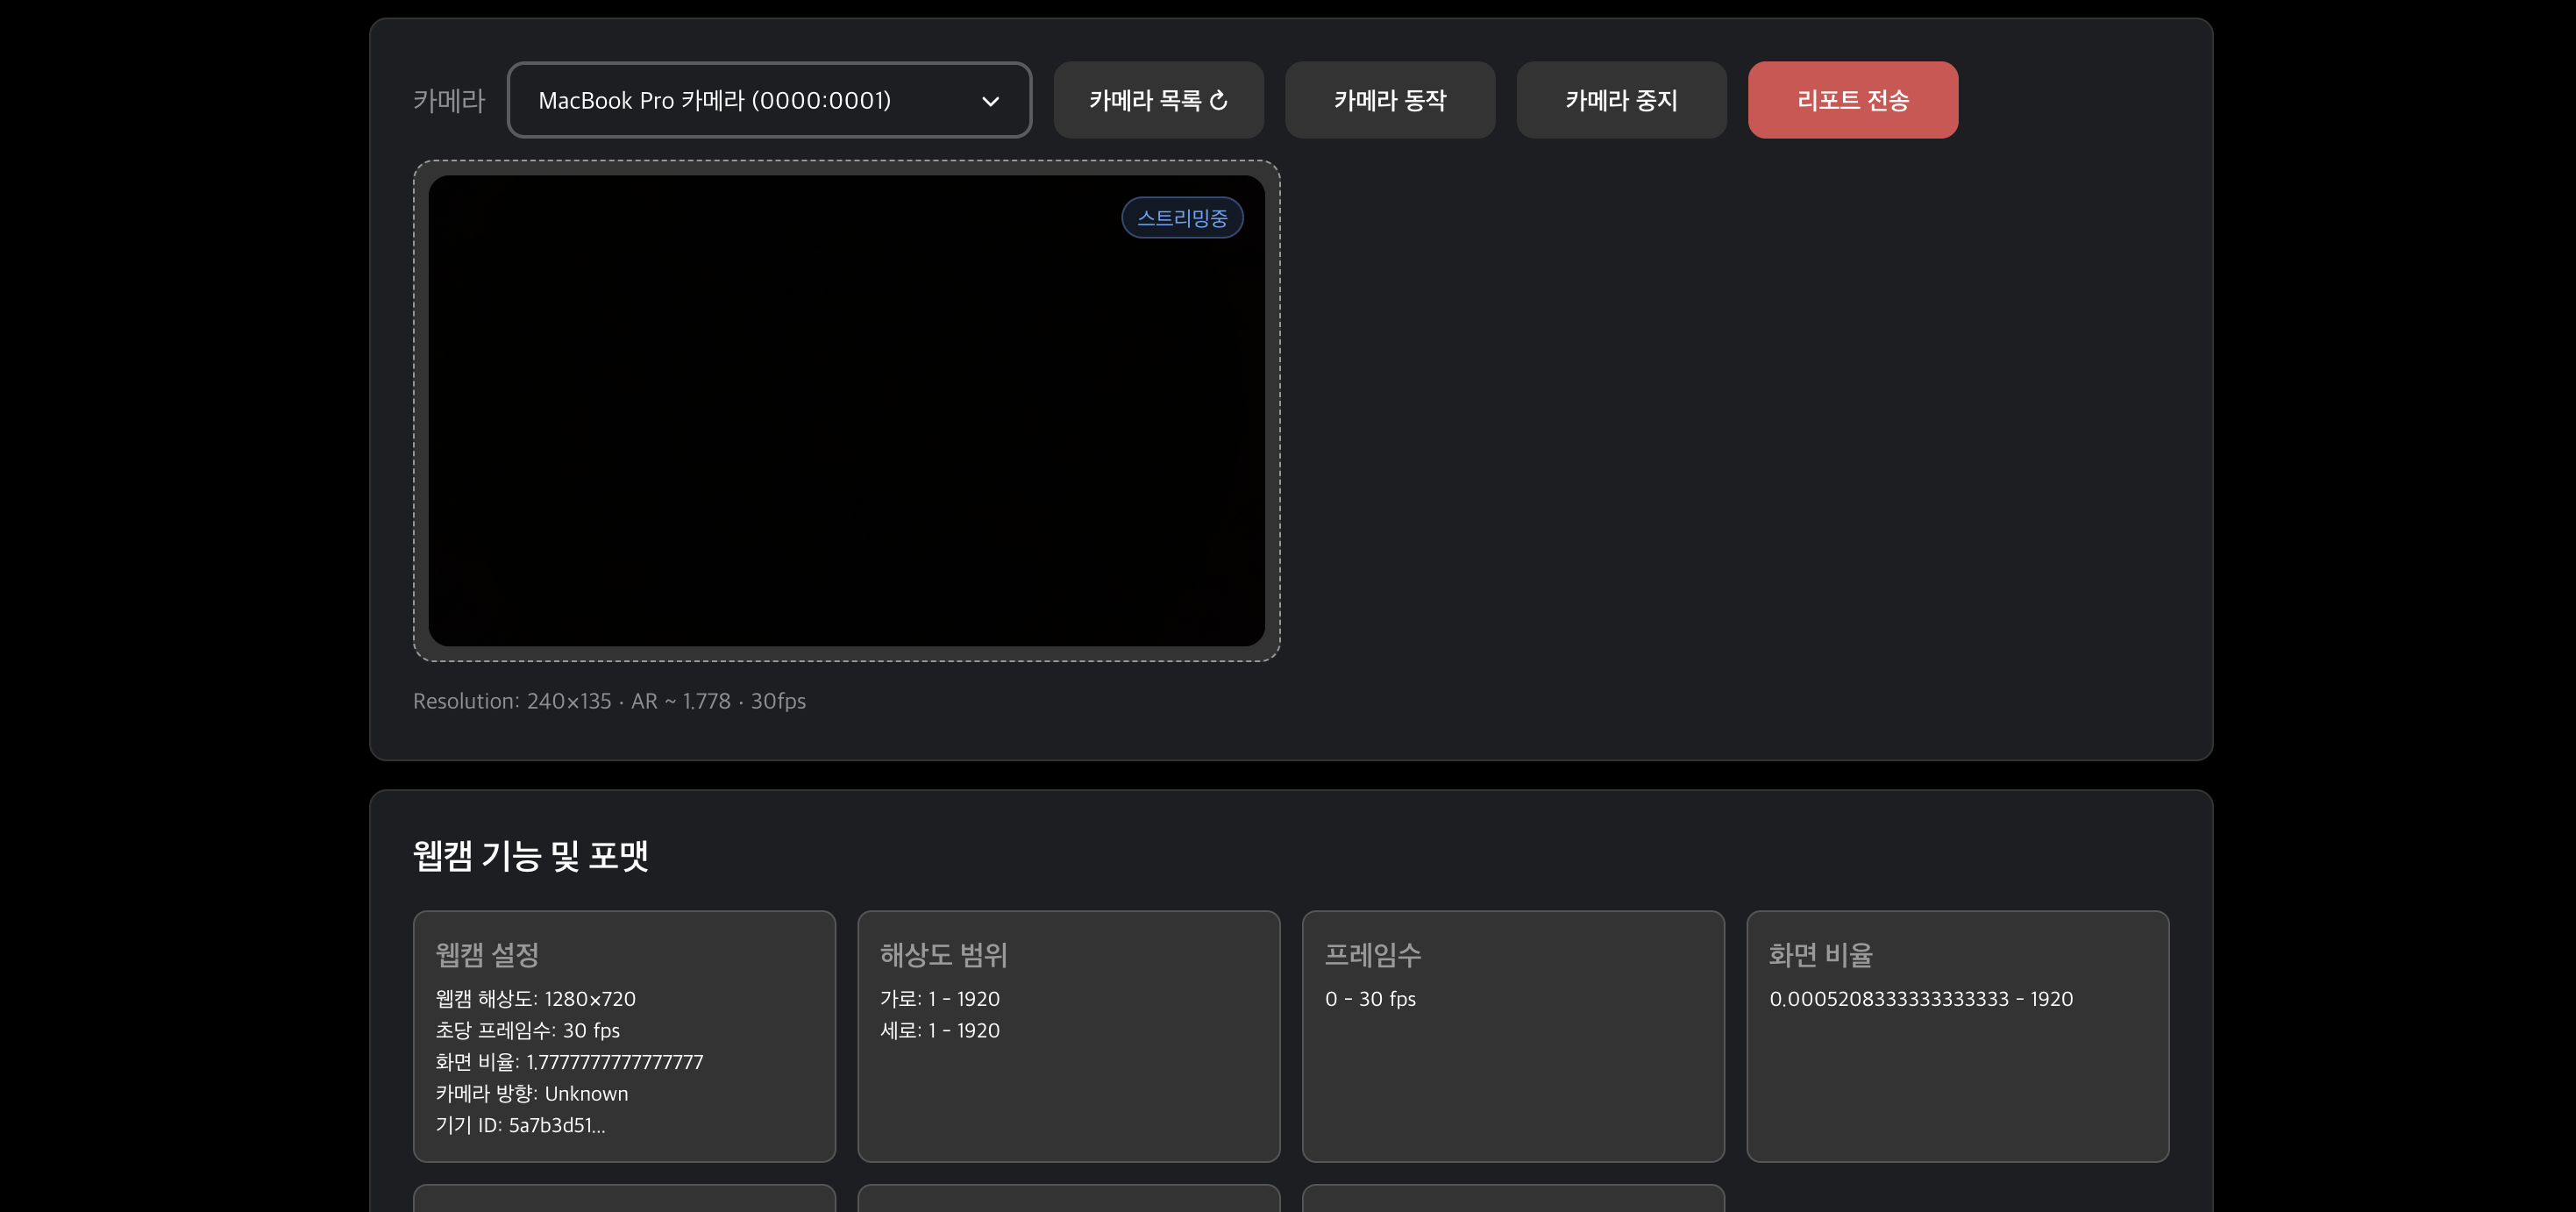
Task: Click the live webcam preview area
Action: click(846, 410)
